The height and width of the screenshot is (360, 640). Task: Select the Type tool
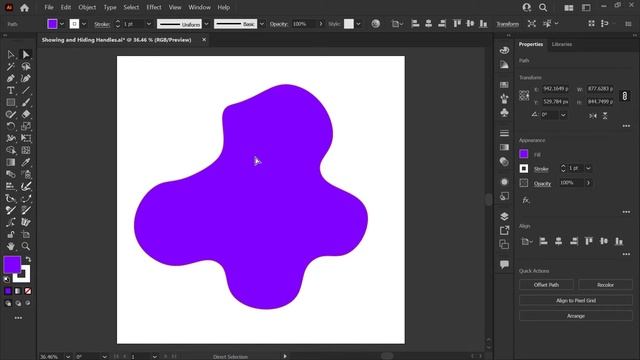tap(11, 90)
